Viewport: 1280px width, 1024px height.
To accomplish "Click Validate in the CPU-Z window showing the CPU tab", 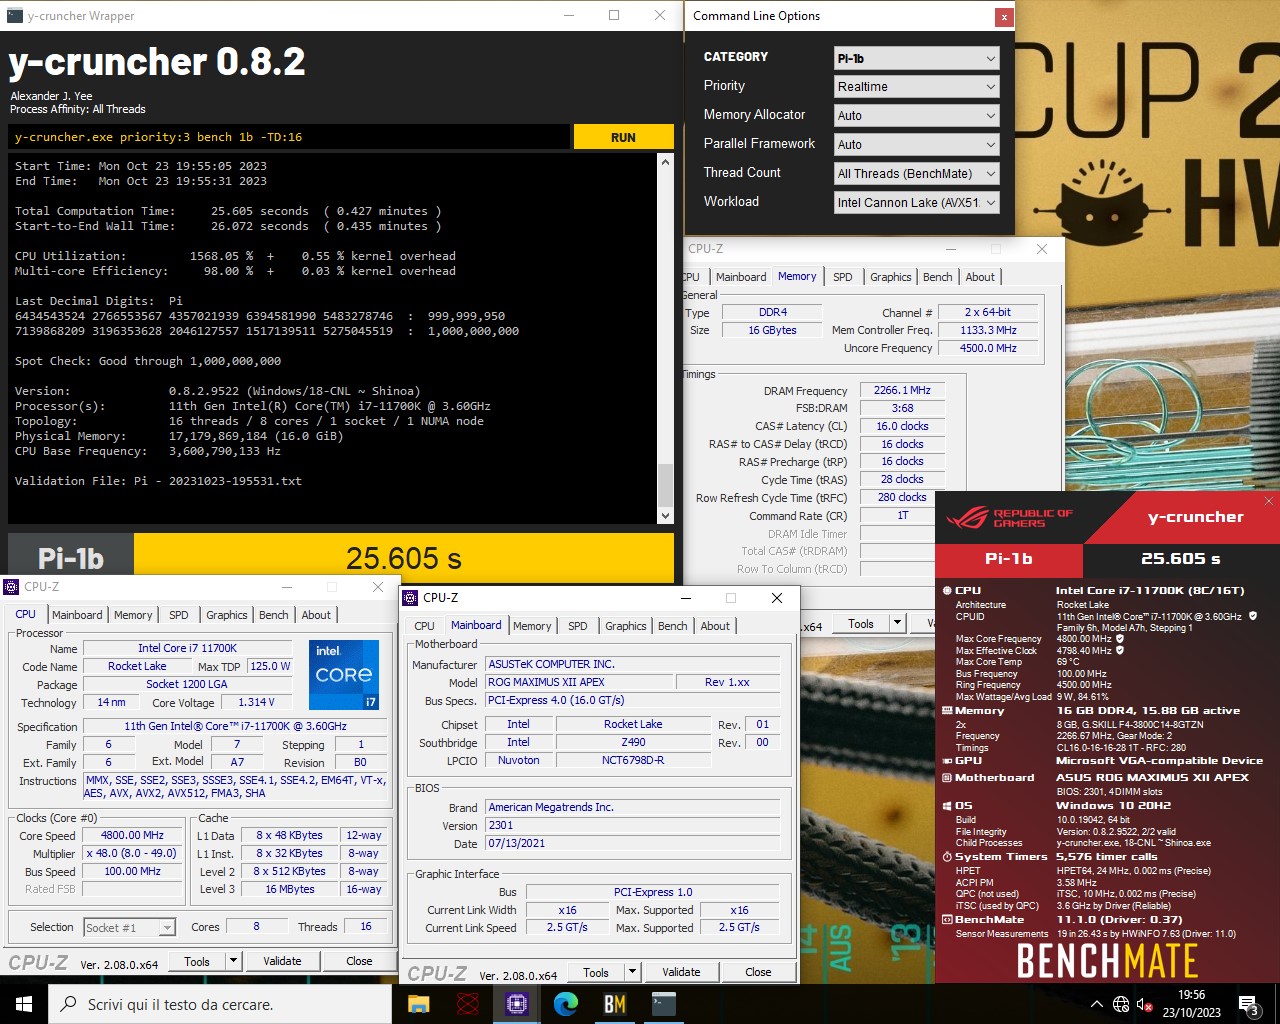I will point(282,961).
